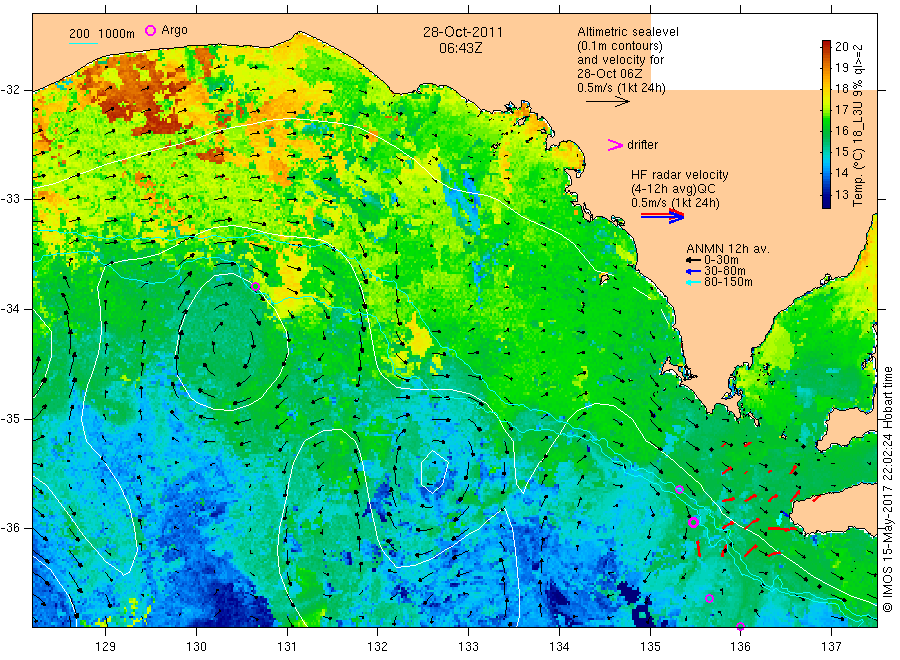Click the magenta Argo circle in legend
Screen dimensions: 900x660
click(150, 30)
